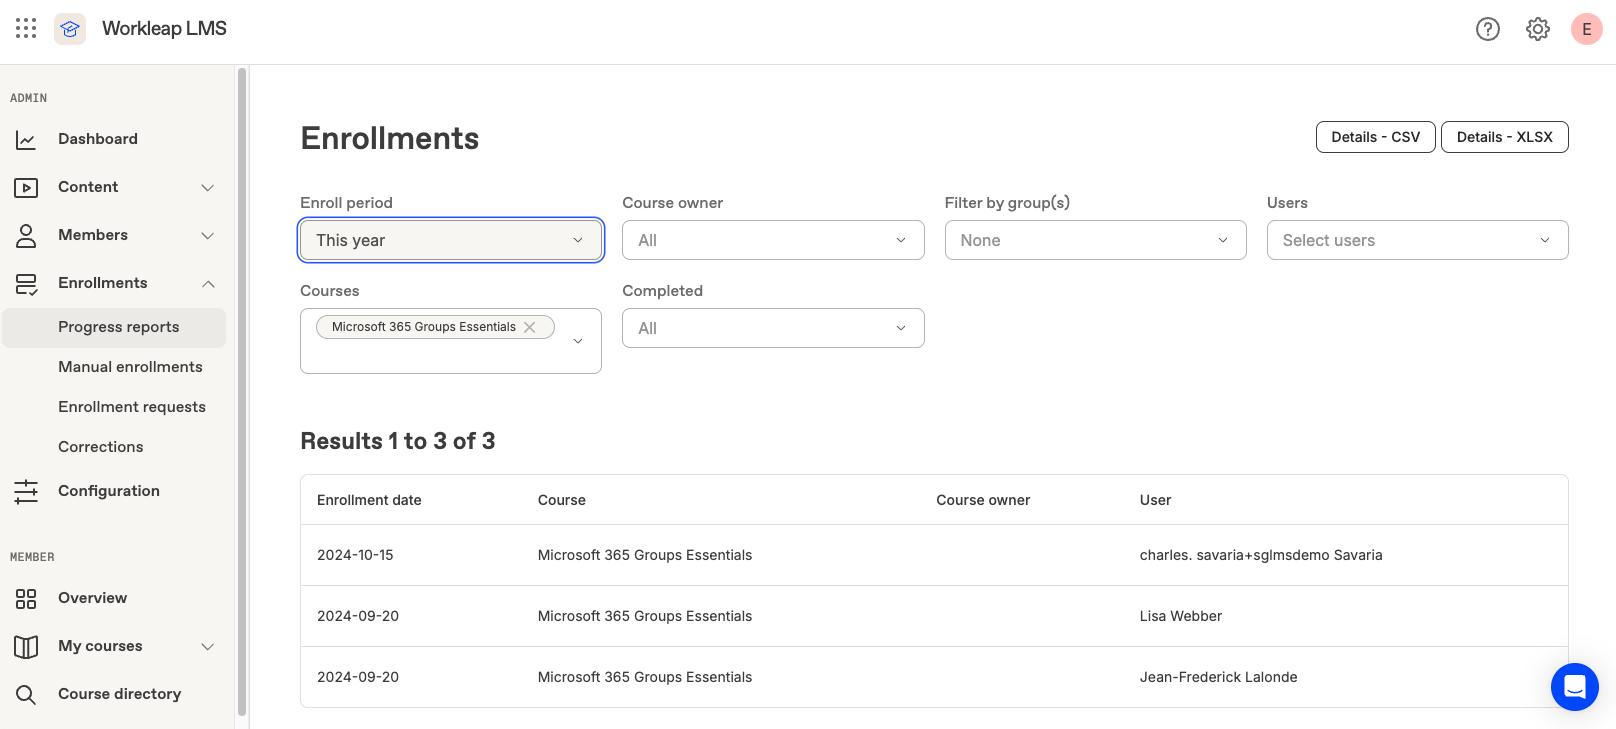The width and height of the screenshot is (1616, 729).
Task: Select user charles. savaria+sglmsdemo Savaria
Action: coord(1261,555)
